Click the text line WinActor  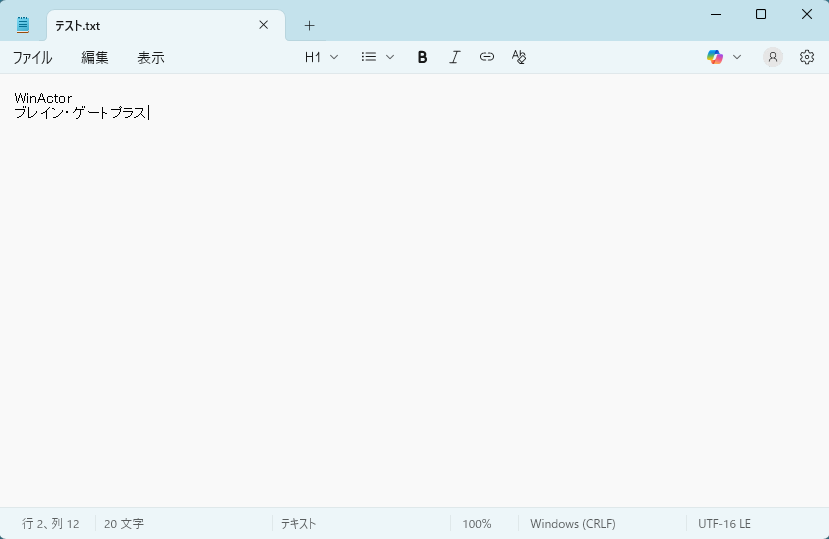click(43, 98)
